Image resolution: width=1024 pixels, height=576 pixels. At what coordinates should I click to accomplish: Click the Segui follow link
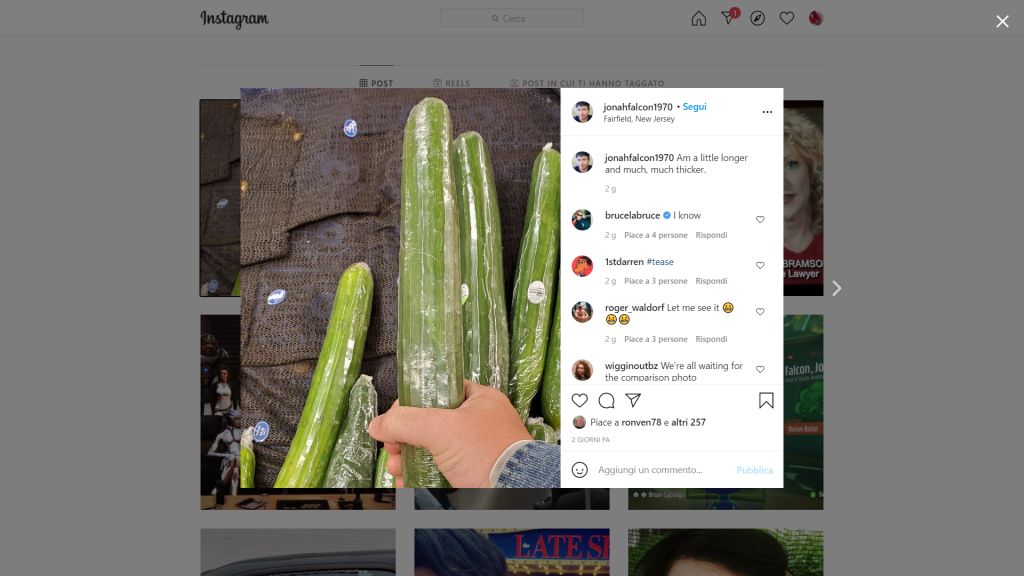point(695,106)
